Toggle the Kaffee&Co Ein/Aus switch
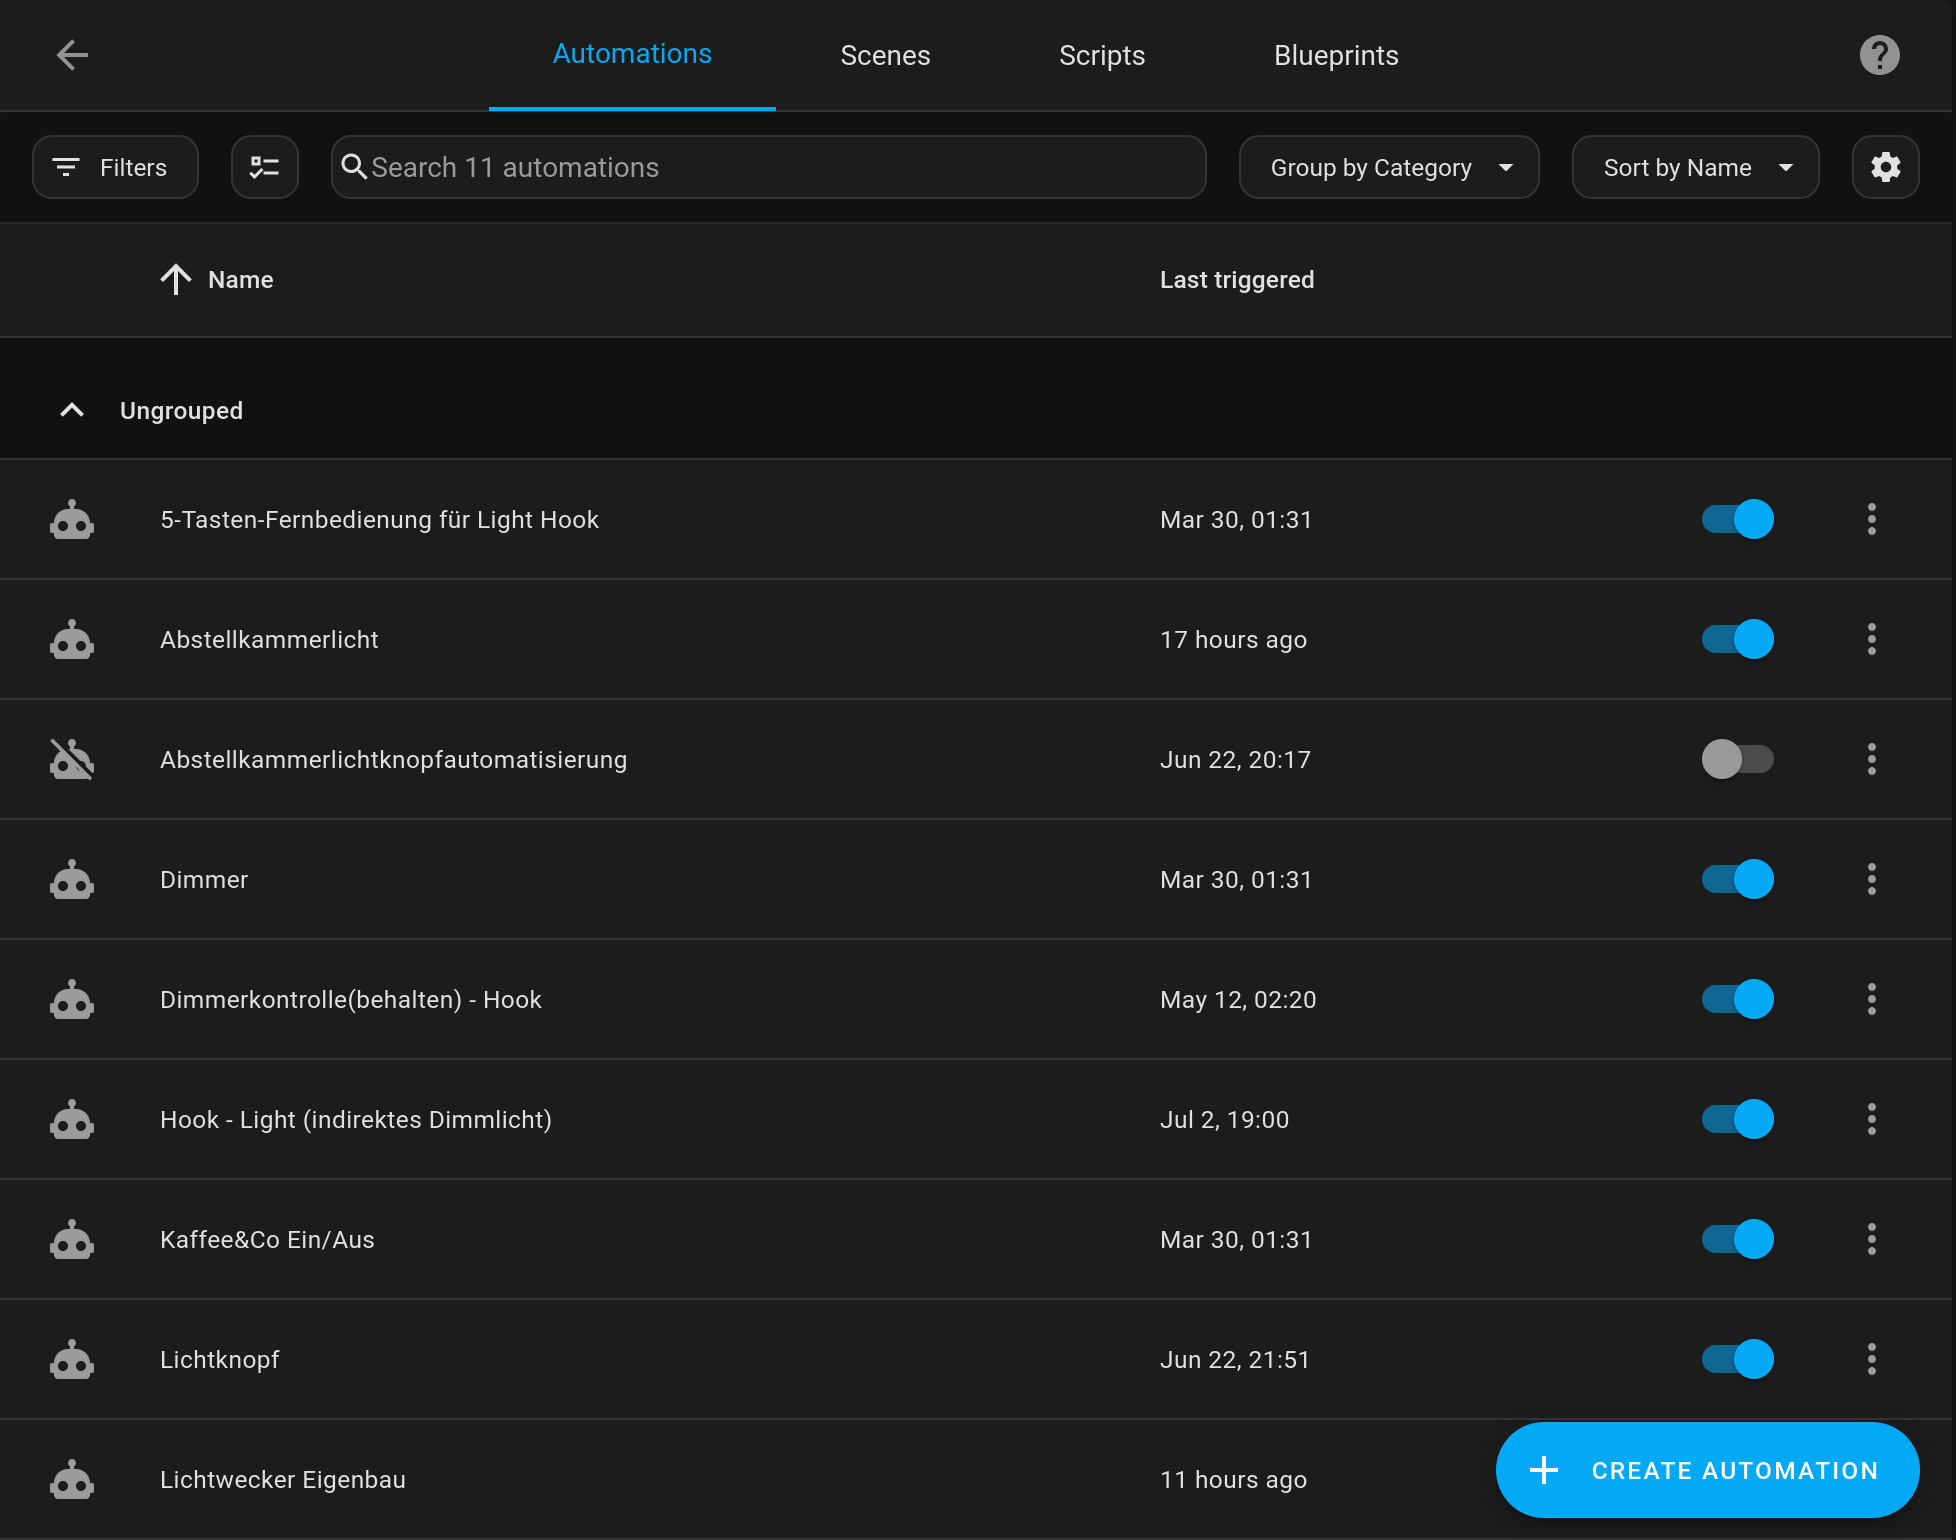Viewport: 1956px width, 1540px height. coord(1738,1239)
